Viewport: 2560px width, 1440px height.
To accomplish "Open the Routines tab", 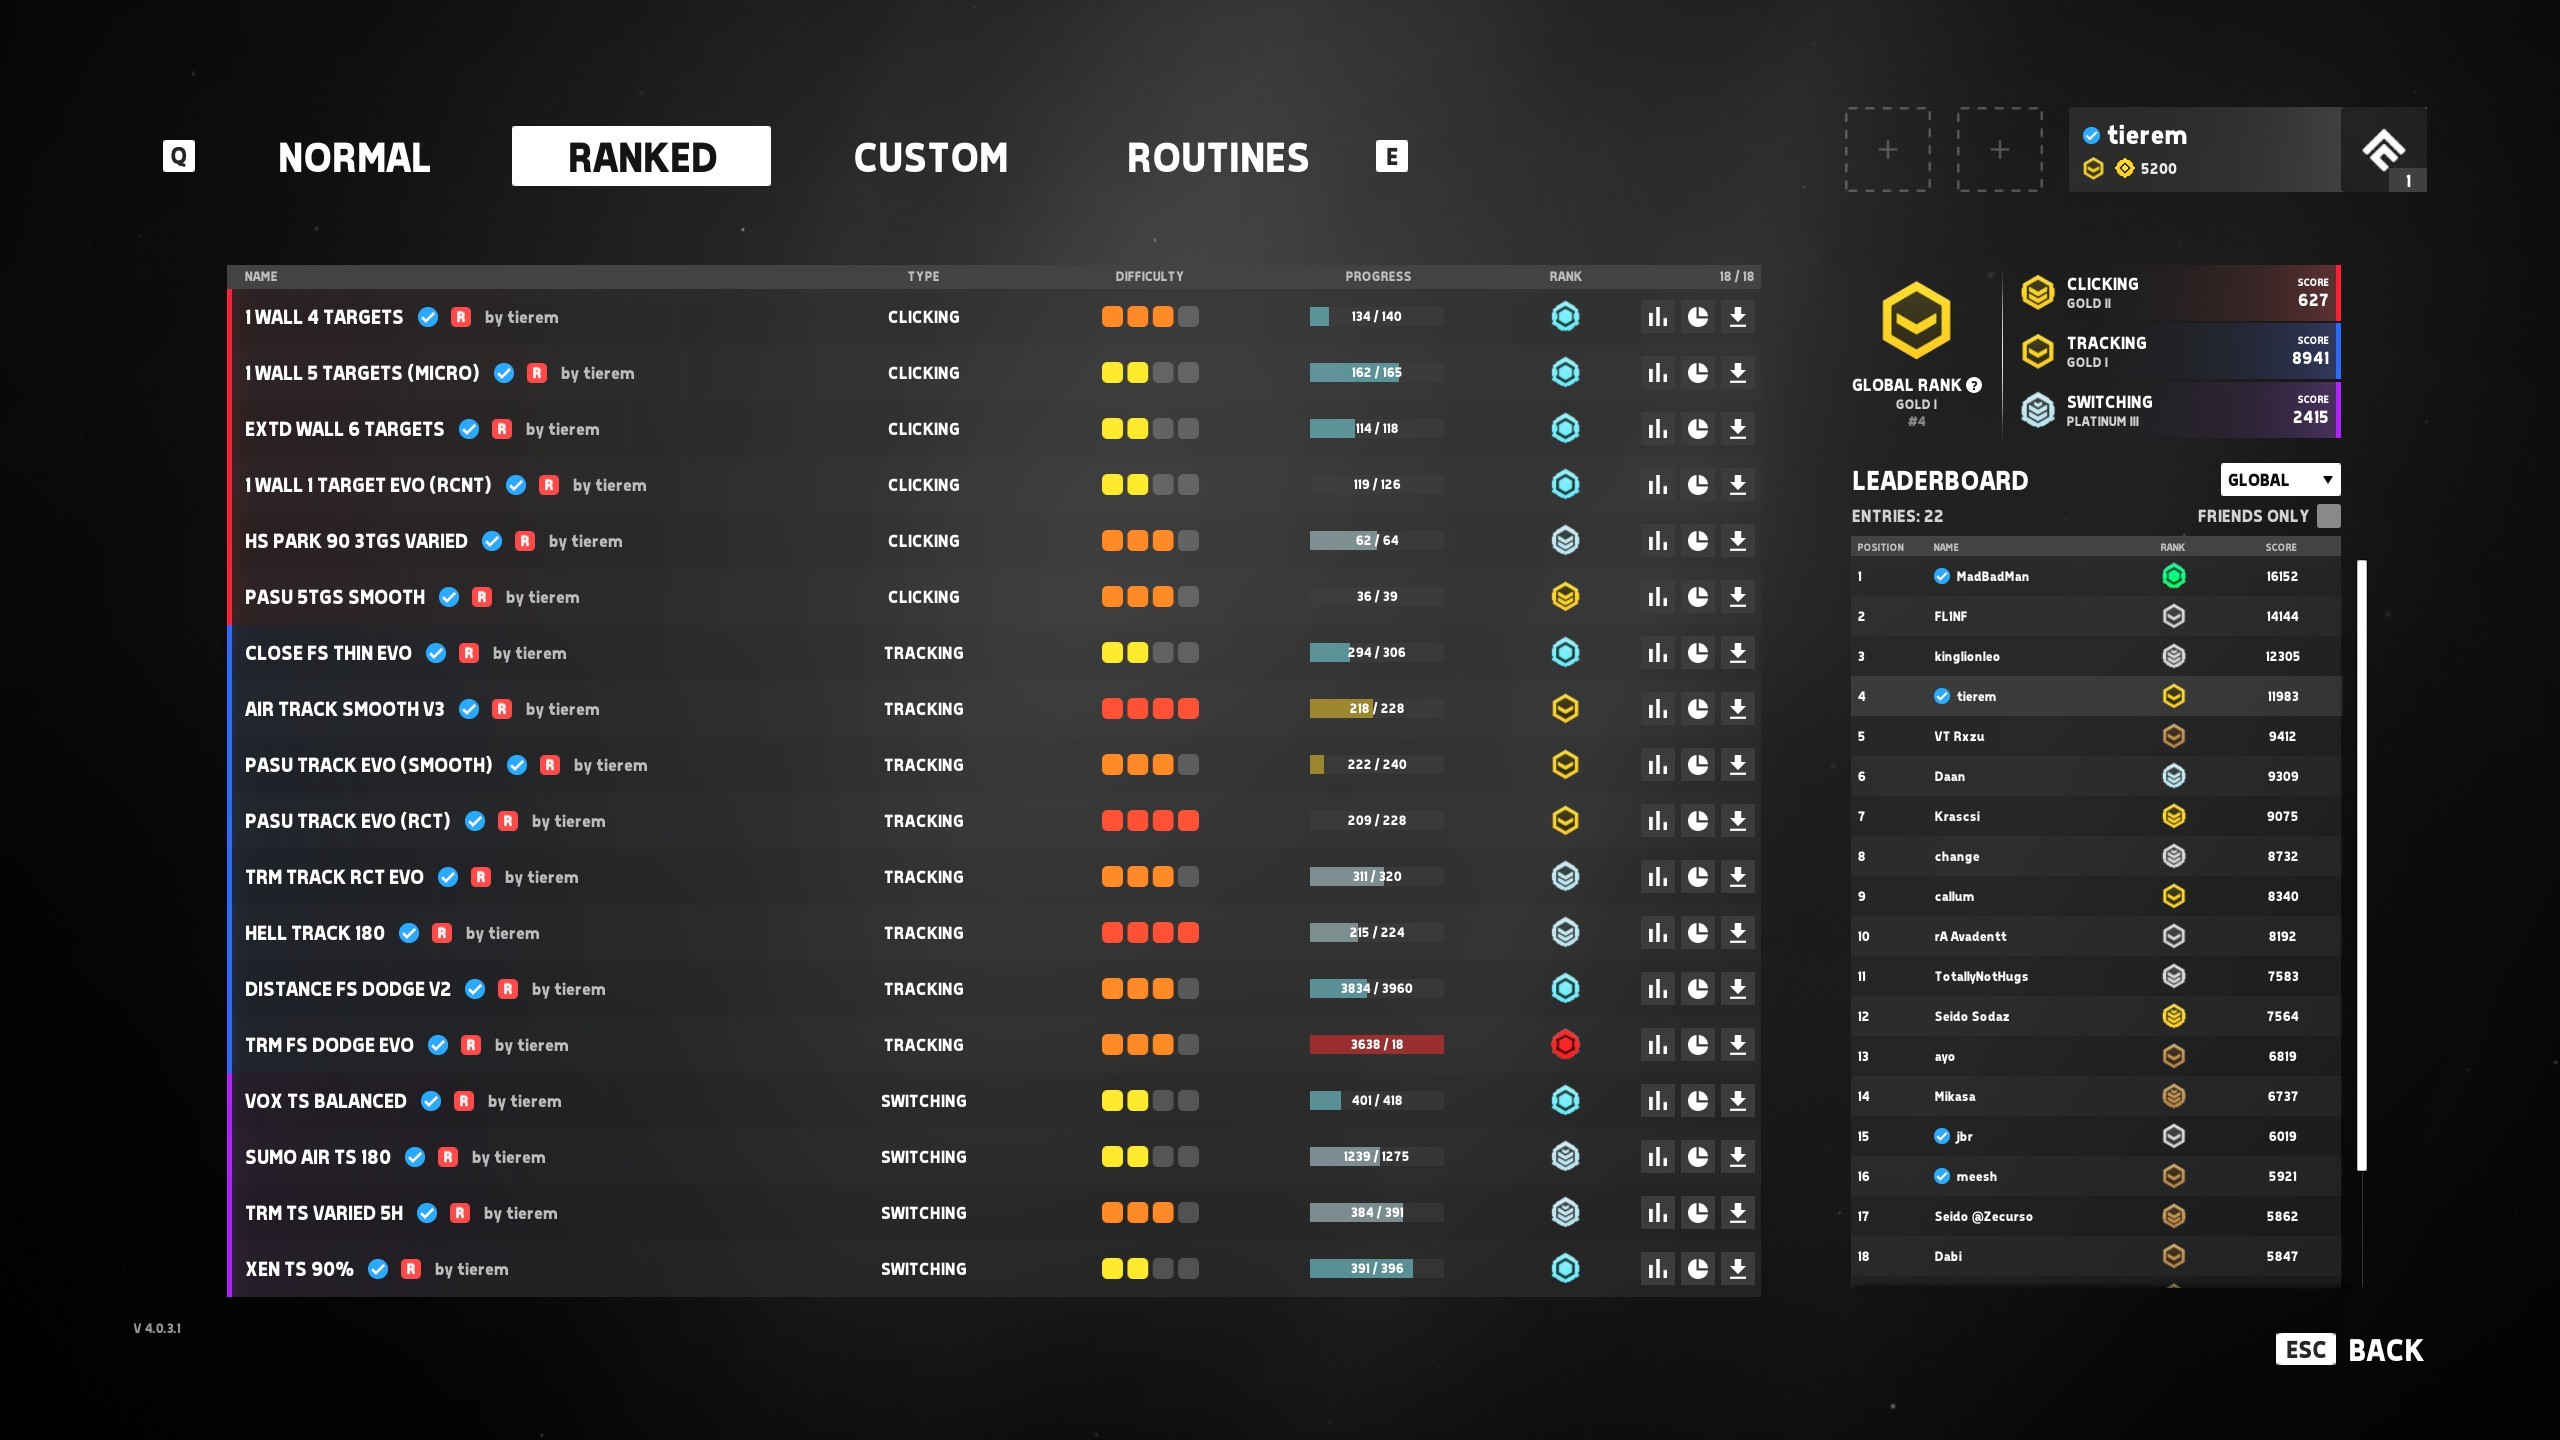I will point(1218,156).
